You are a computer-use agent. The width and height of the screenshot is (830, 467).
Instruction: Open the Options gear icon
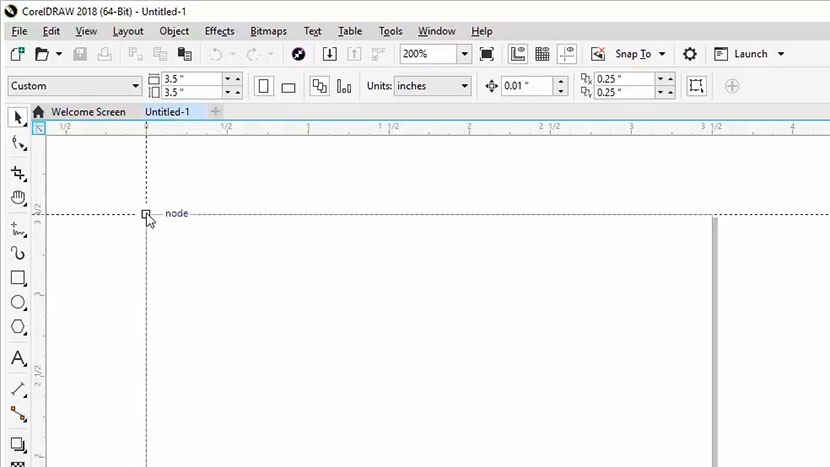689,54
